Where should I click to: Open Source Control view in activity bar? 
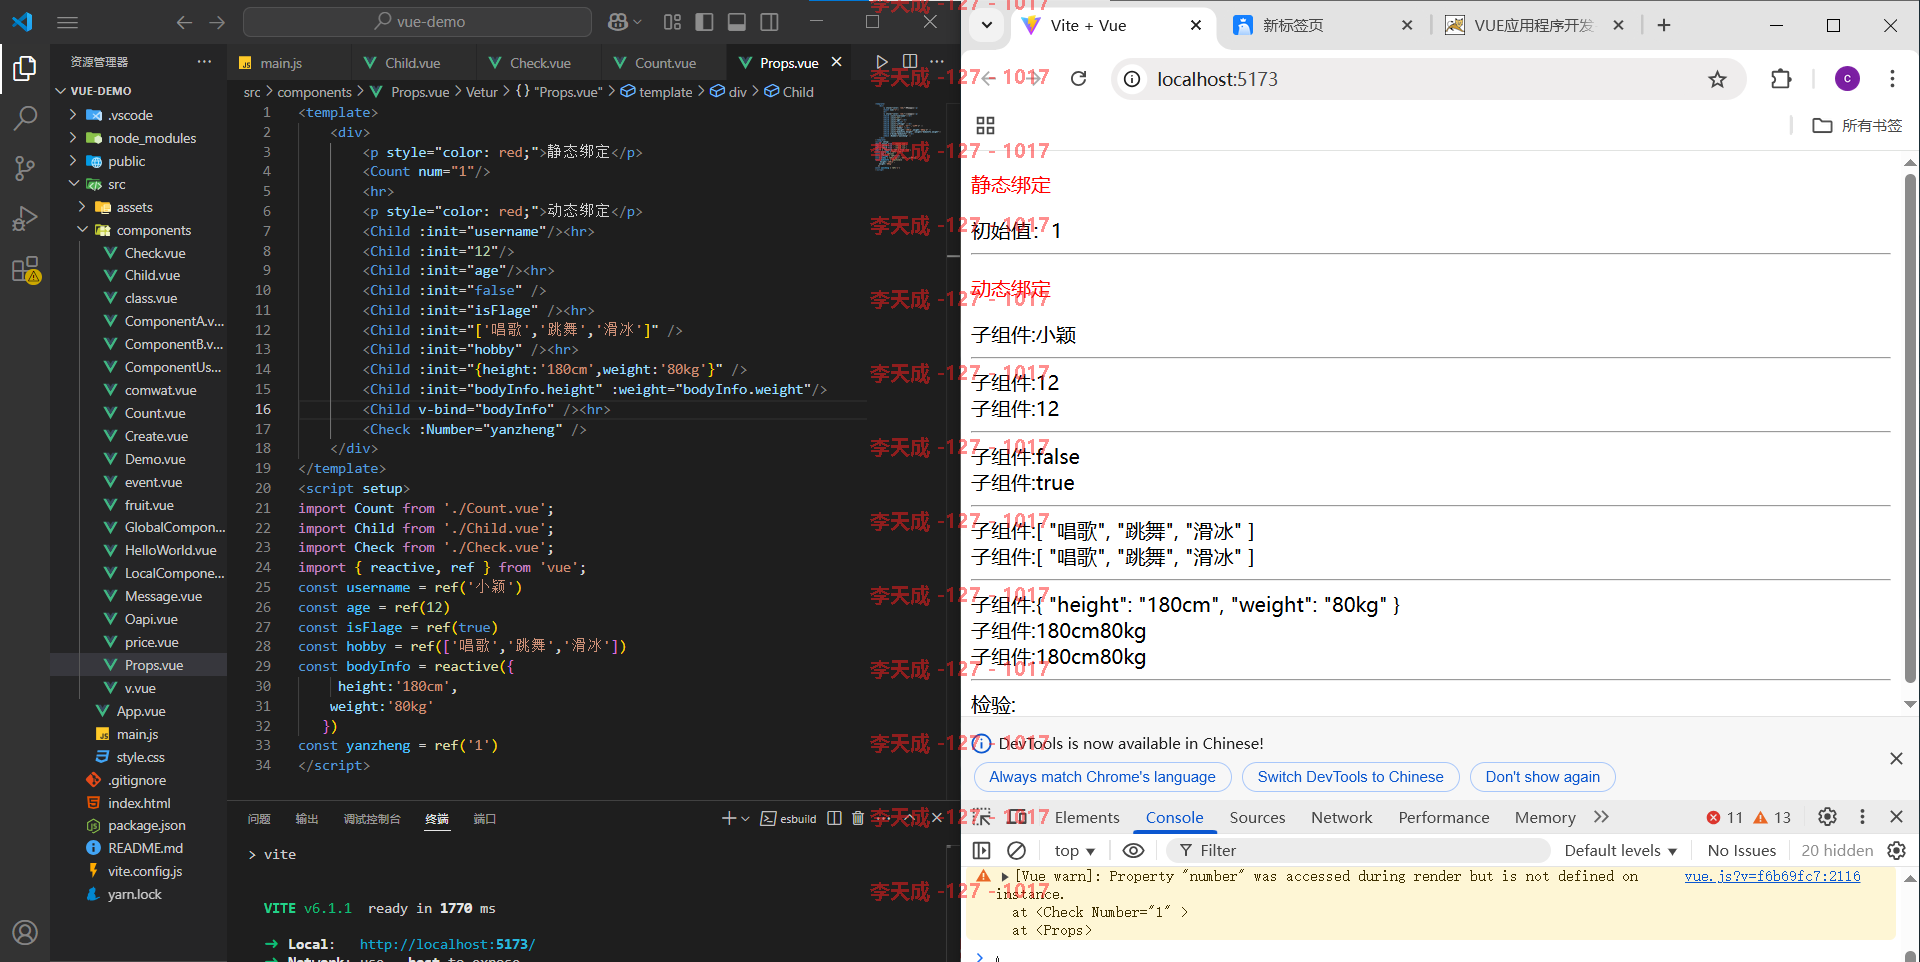click(25, 168)
